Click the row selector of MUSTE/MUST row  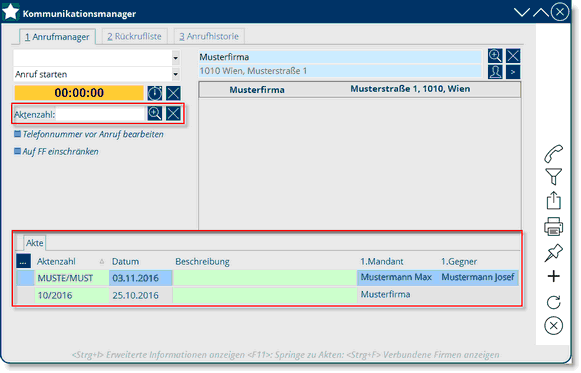click(26, 278)
